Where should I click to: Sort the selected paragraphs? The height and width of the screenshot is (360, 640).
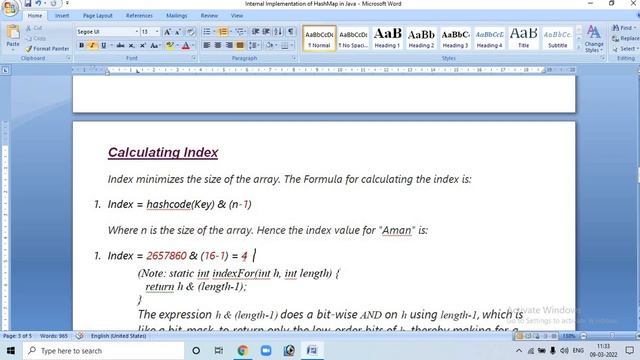[278, 31]
